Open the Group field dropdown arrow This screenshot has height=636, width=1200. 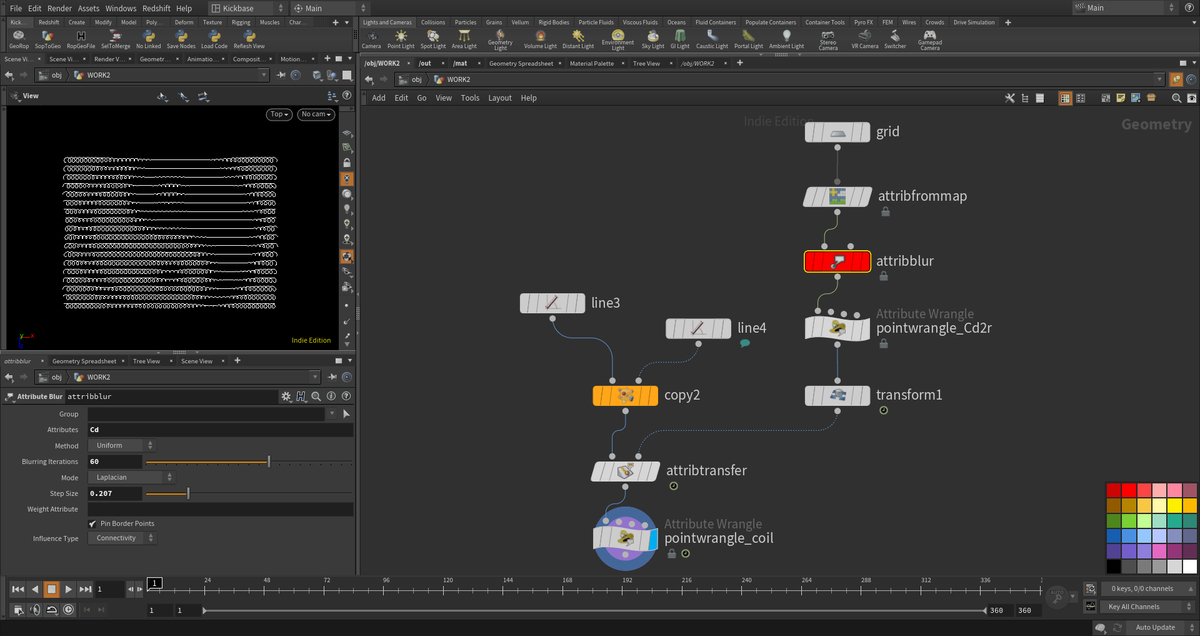pos(334,413)
